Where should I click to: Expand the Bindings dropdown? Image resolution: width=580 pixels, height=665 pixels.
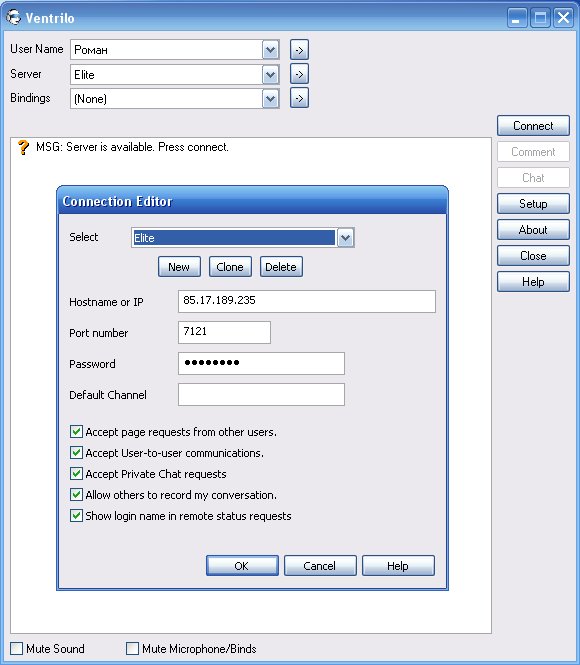270,99
